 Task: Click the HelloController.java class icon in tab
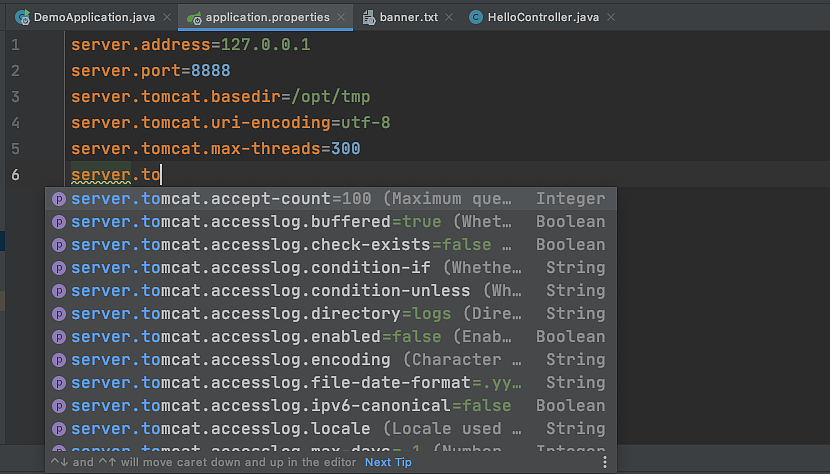pos(476,17)
